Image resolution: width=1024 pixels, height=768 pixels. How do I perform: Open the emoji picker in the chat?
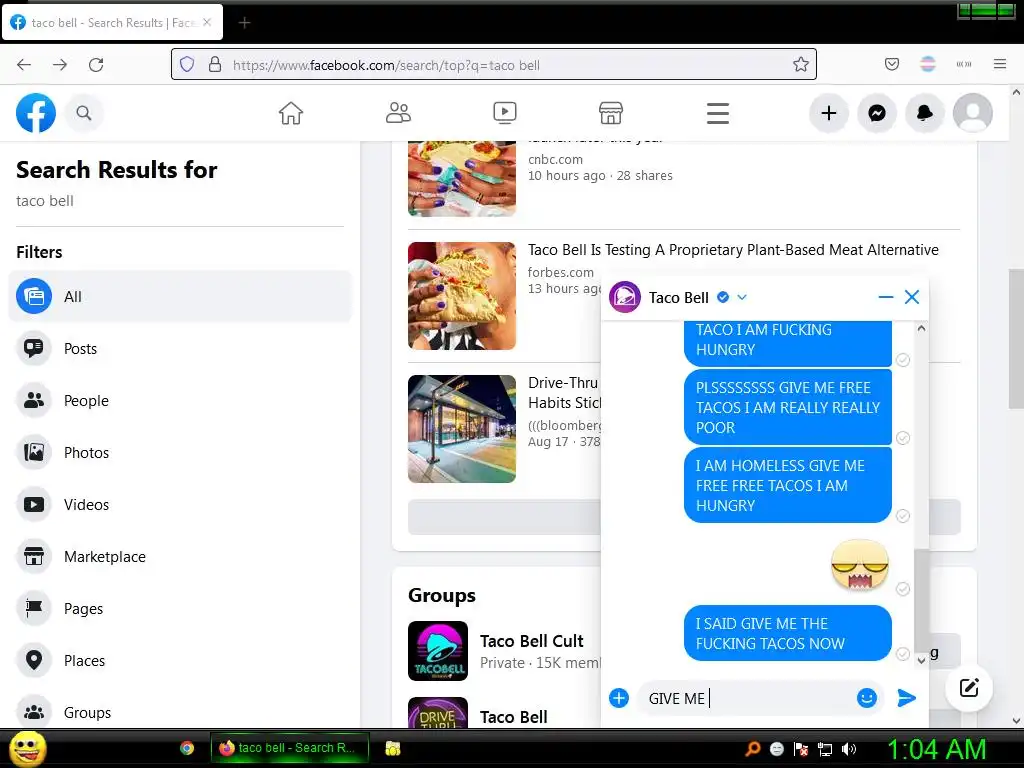867,698
